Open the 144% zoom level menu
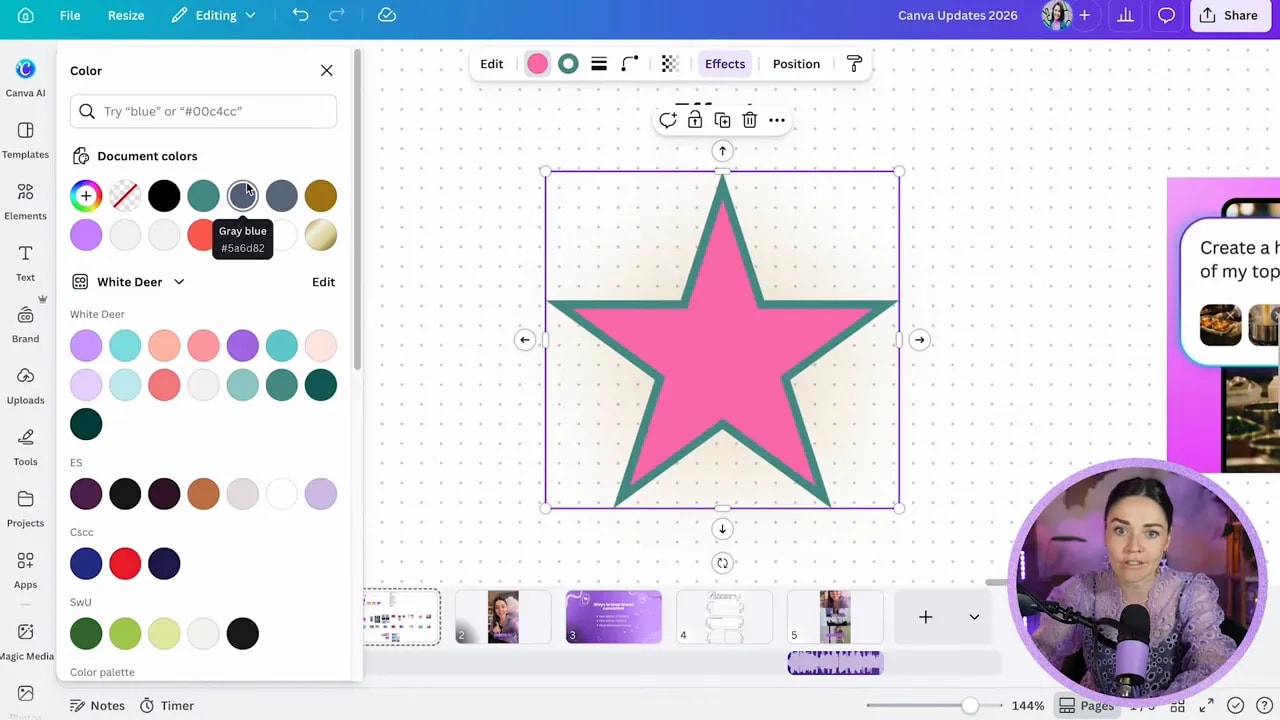1280x720 pixels. point(1027,705)
